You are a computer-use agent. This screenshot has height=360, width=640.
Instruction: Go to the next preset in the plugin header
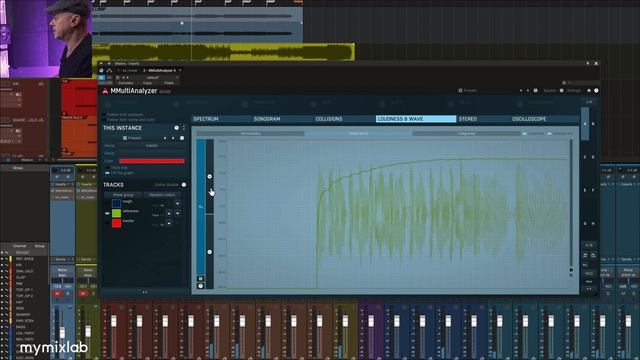click(x=528, y=91)
